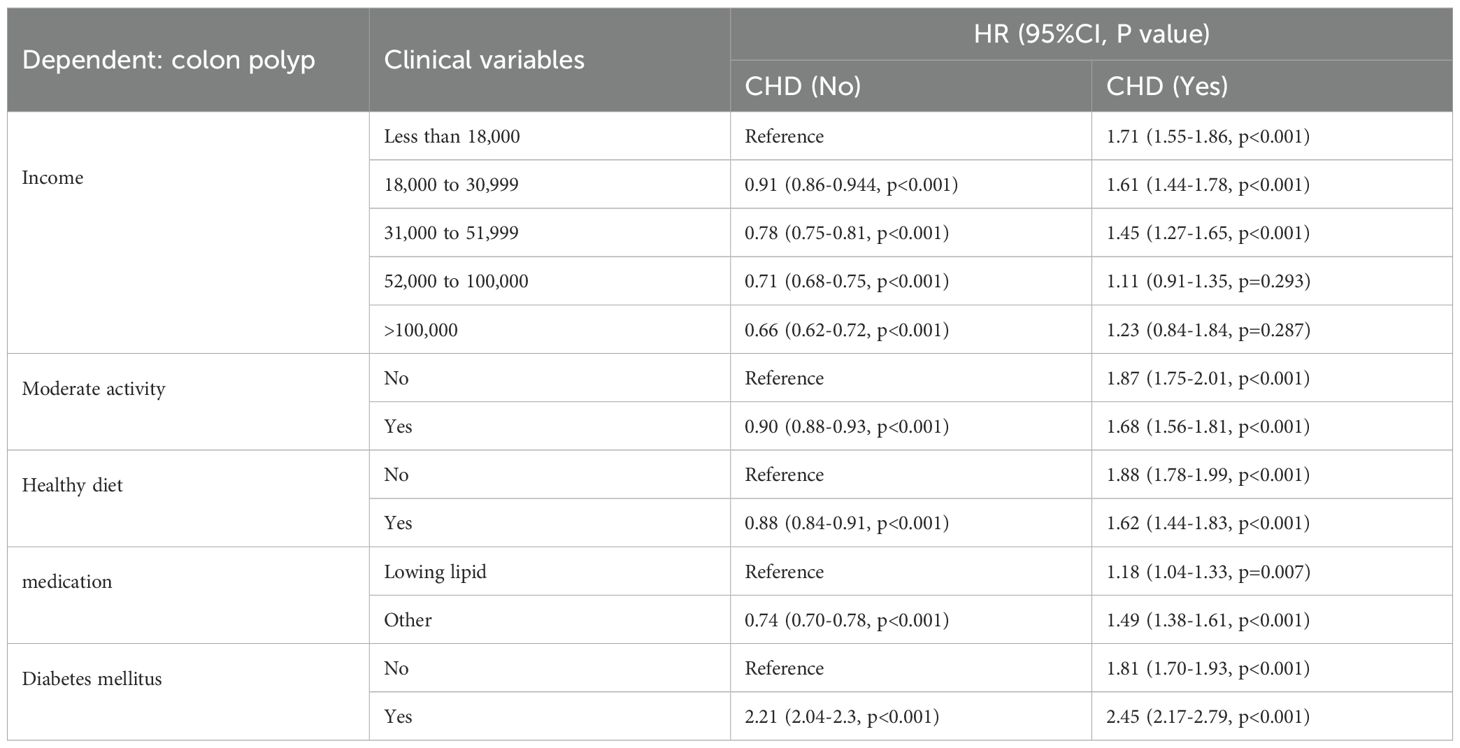Click the '1.87 (1.75-2.01, p<0.001)' value
Viewport: 1460px width, 748px height.
pyautogui.click(x=1208, y=378)
